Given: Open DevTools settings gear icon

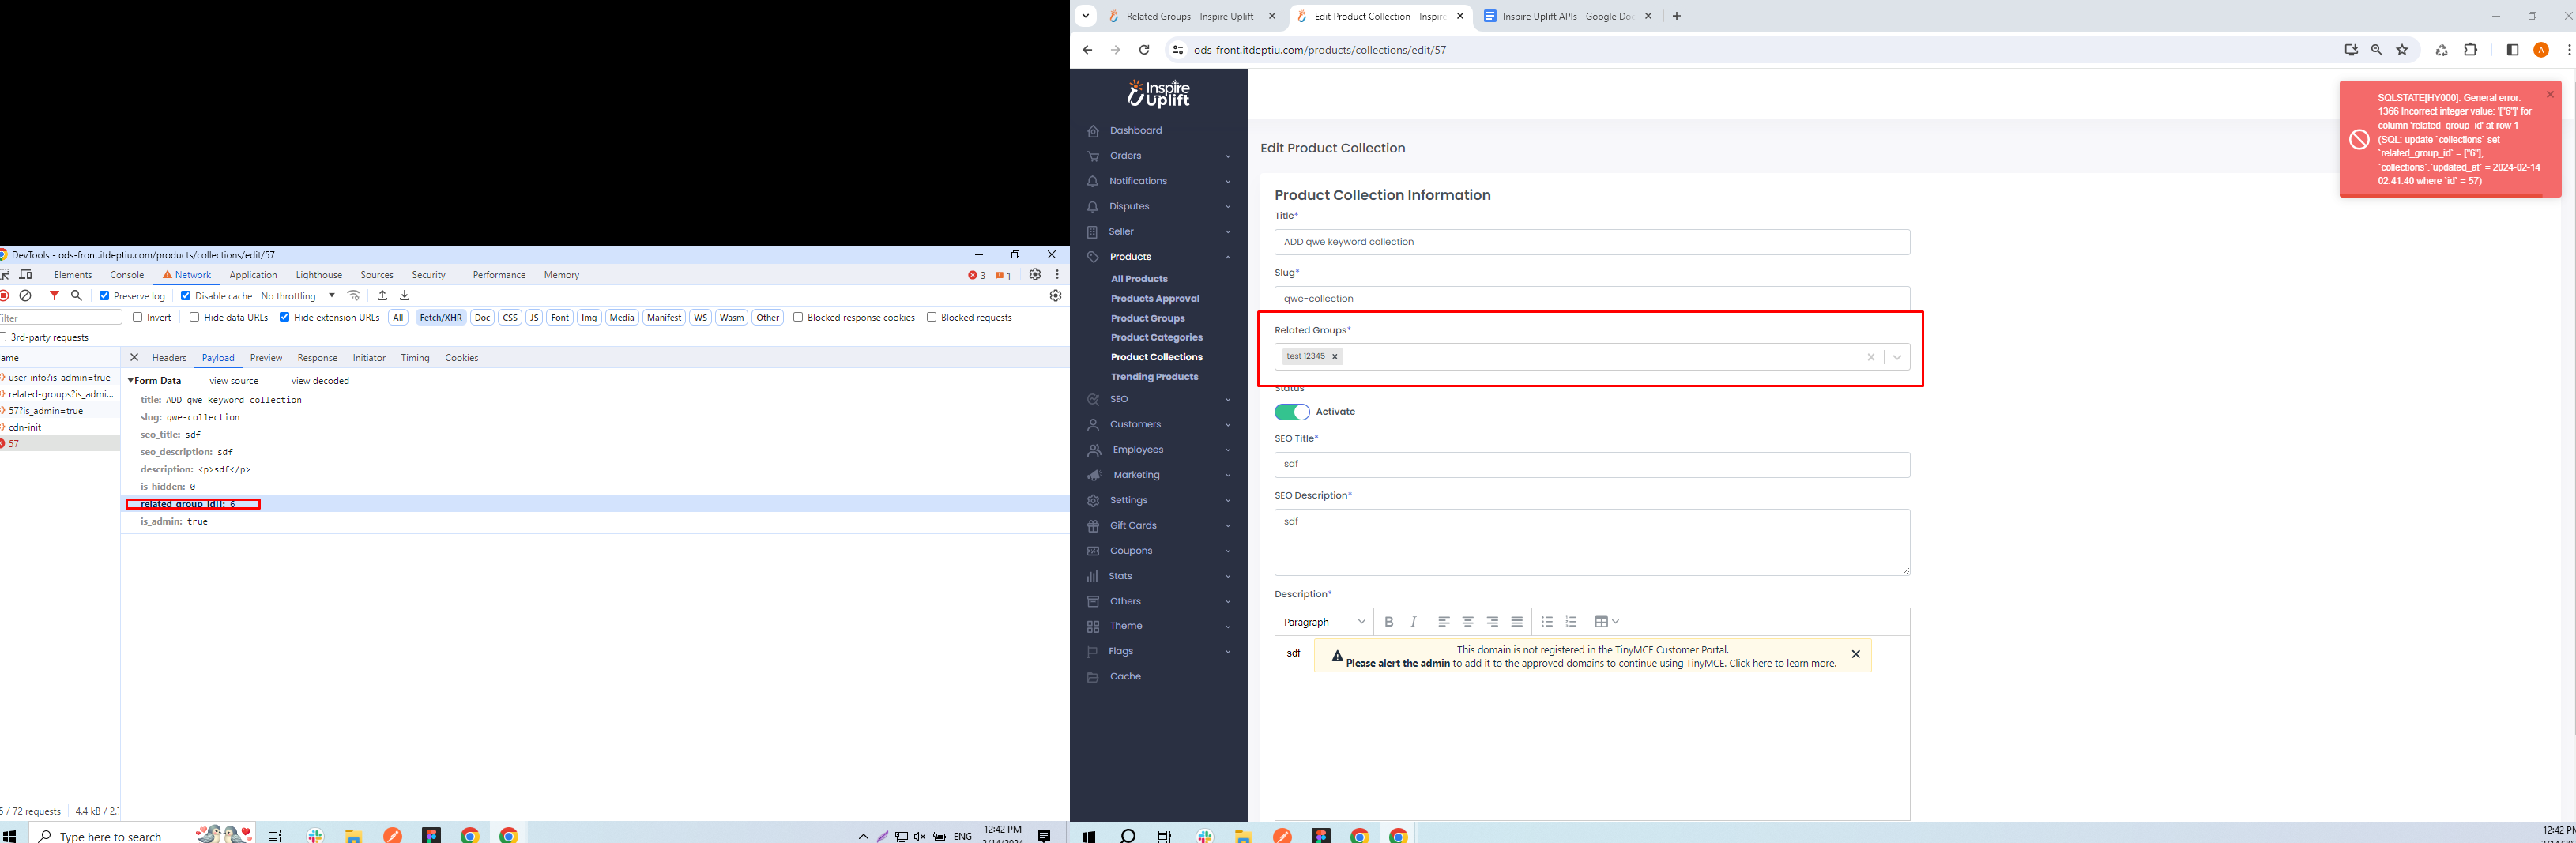Looking at the screenshot, I should (x=1035, y=275).
